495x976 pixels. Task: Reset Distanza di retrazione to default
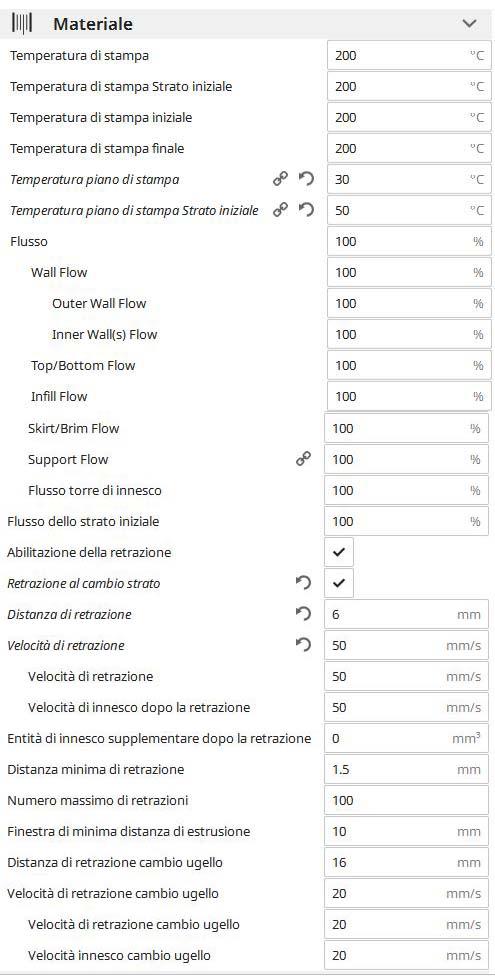coord(303,614)
